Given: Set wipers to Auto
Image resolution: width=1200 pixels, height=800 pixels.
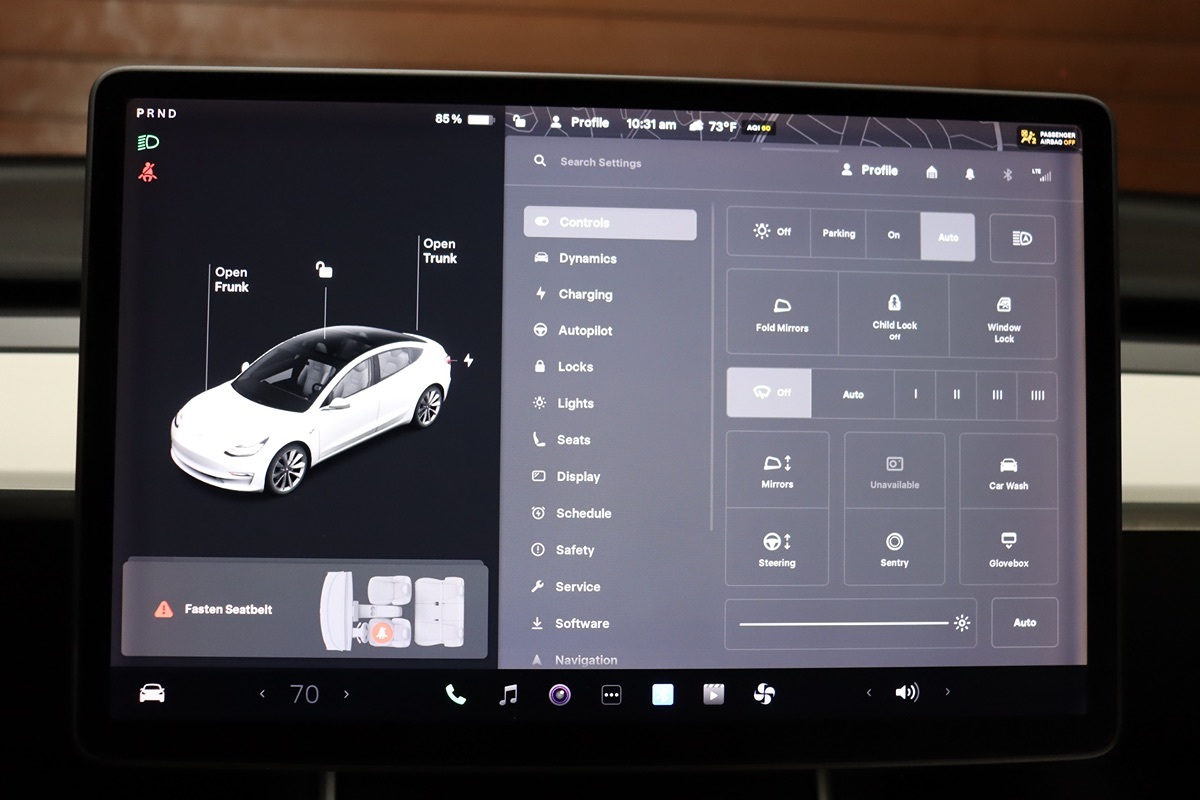Looking at the screenshot, I should tap(853, 394).
